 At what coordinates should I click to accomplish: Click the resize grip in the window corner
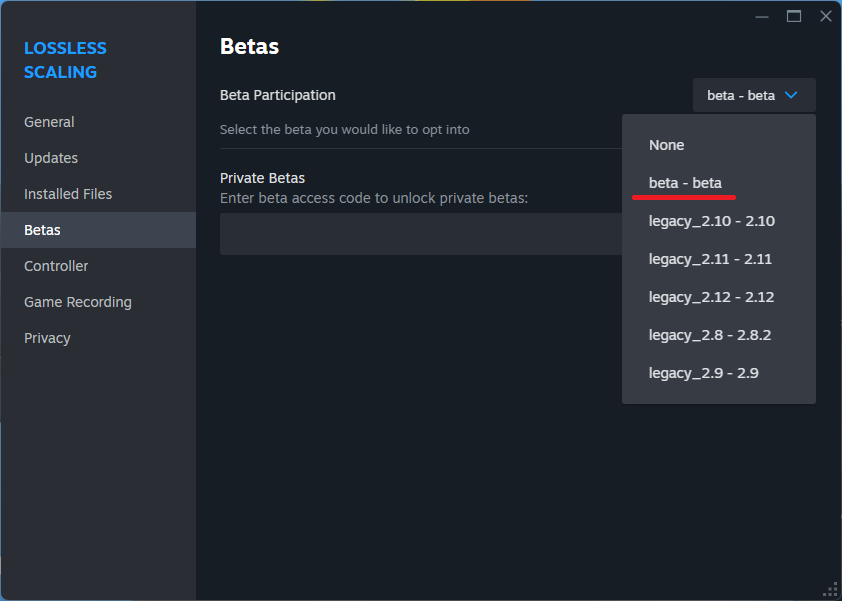[830, 589]
